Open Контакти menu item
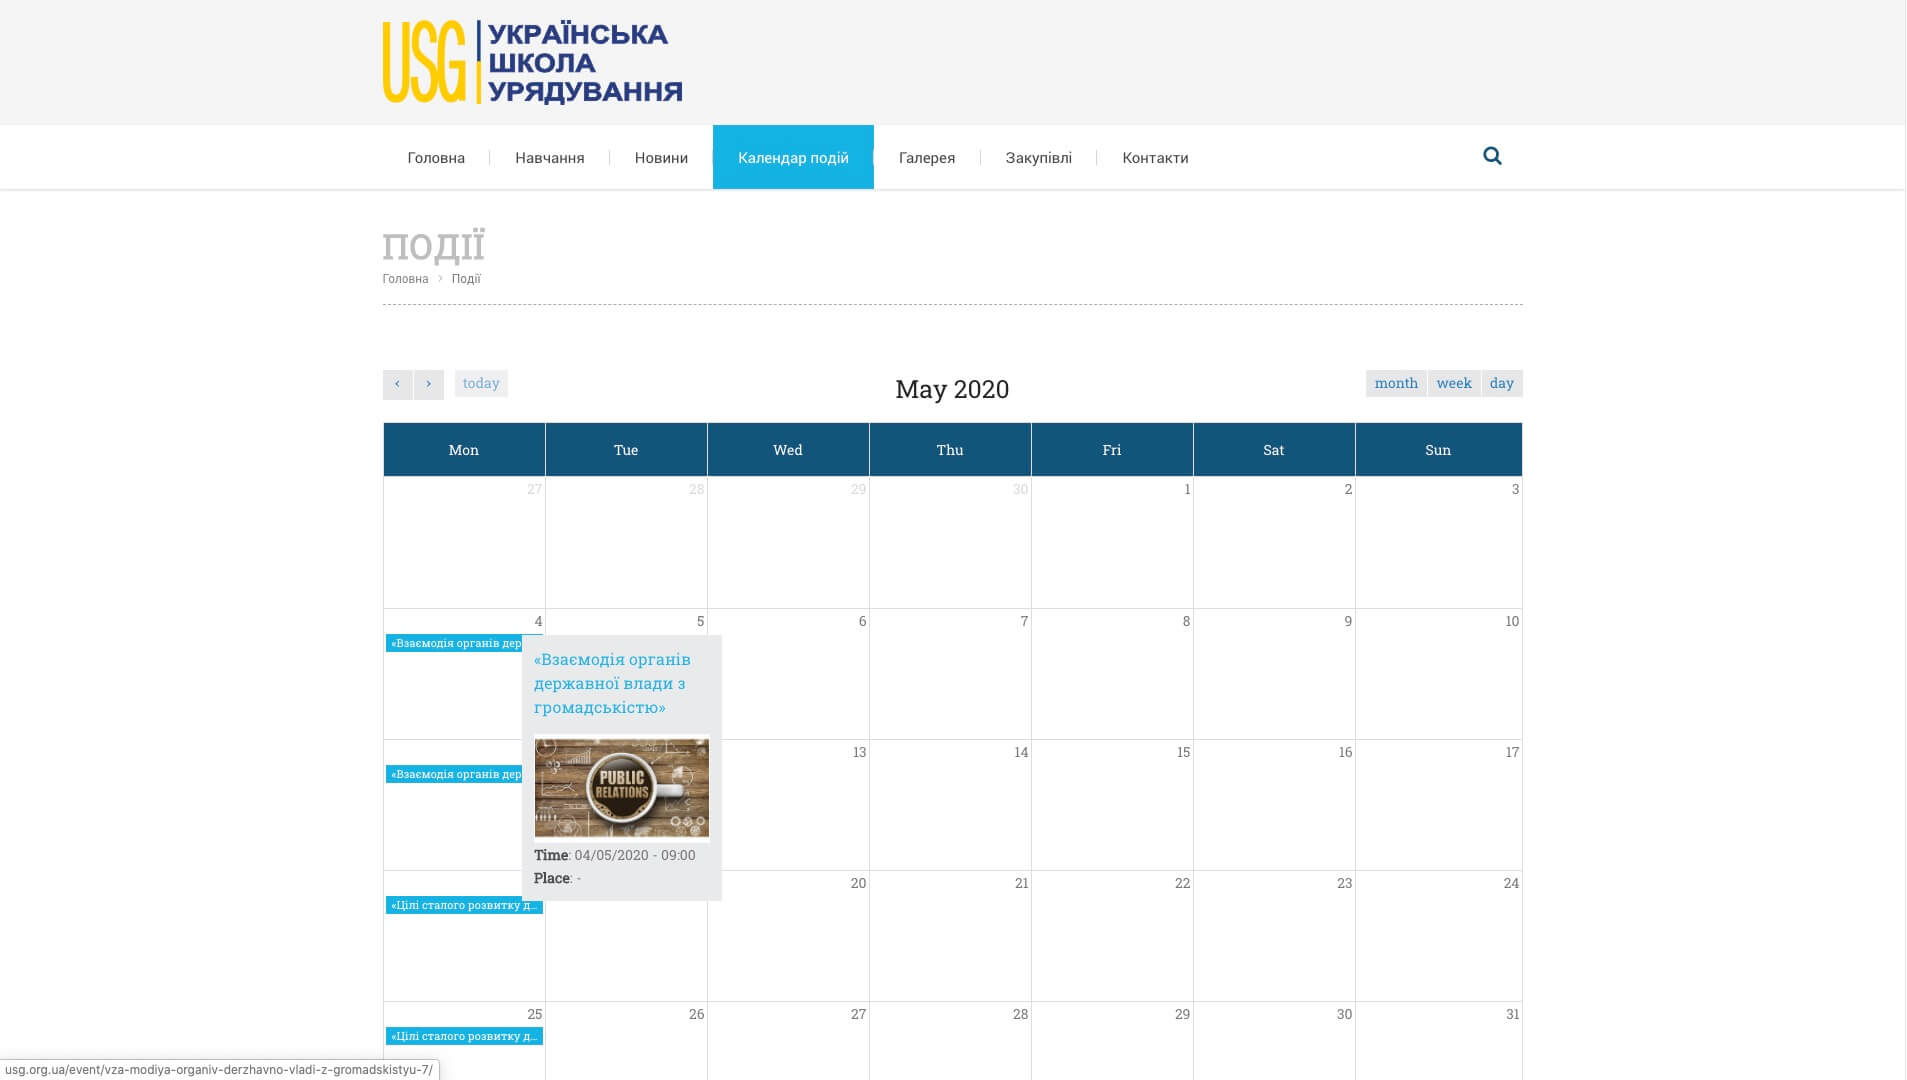The image size is (1907, 1080). (x=1155, y=158)
